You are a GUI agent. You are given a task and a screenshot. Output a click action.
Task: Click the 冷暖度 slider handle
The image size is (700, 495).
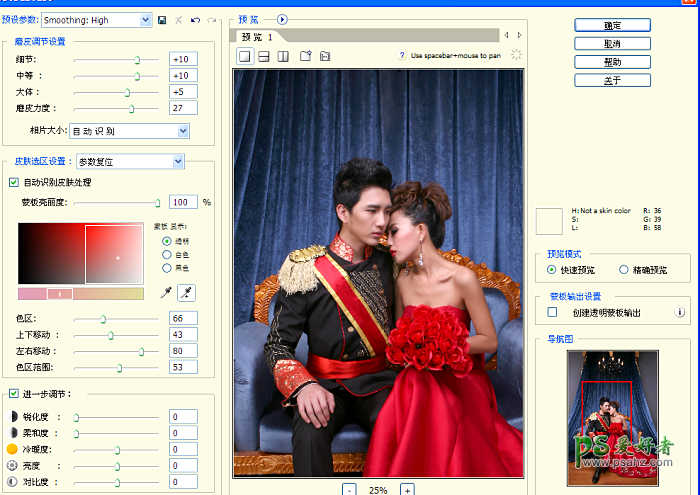point(117,450)
